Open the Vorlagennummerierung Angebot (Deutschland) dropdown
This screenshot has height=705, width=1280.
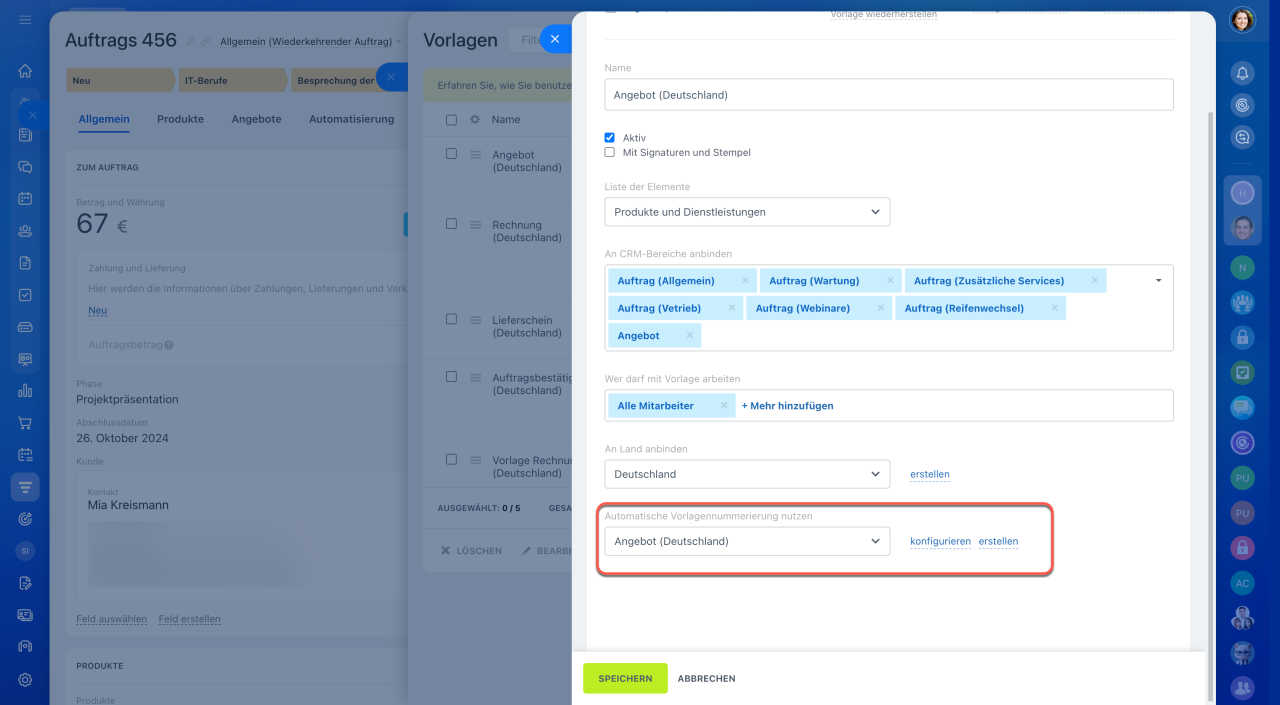click(747, 541)
